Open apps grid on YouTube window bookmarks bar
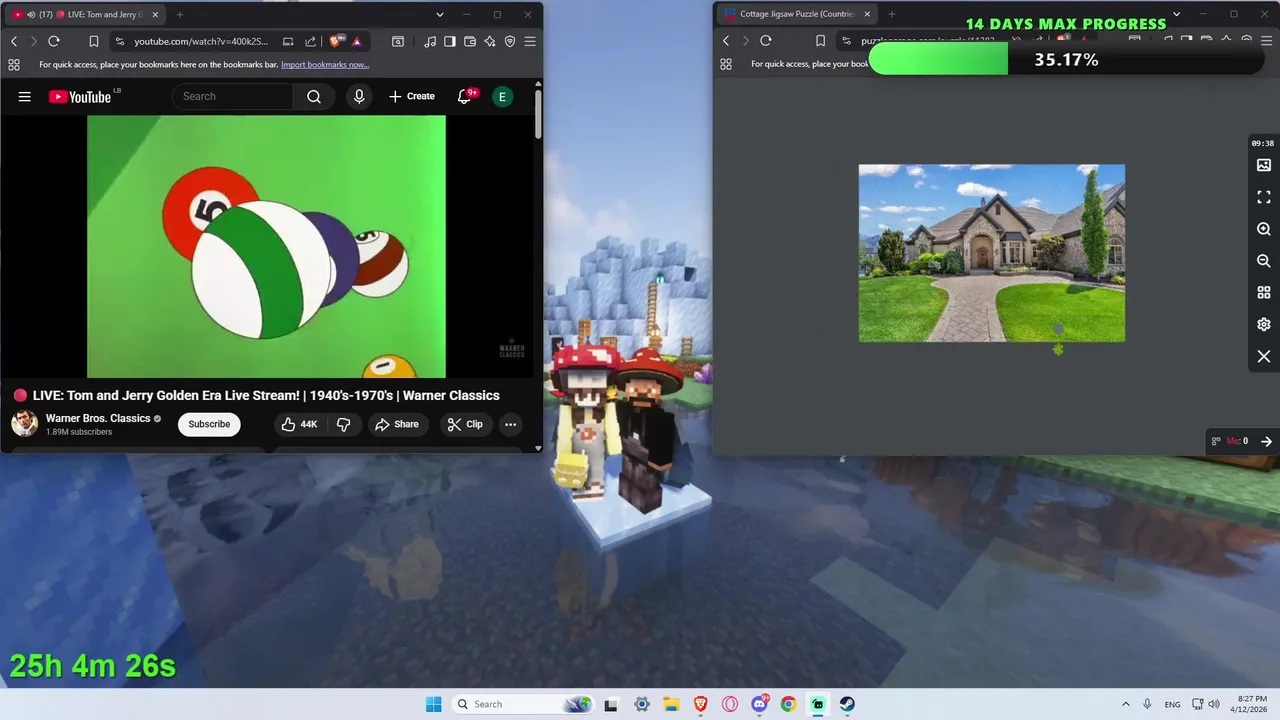 [14, 64]
